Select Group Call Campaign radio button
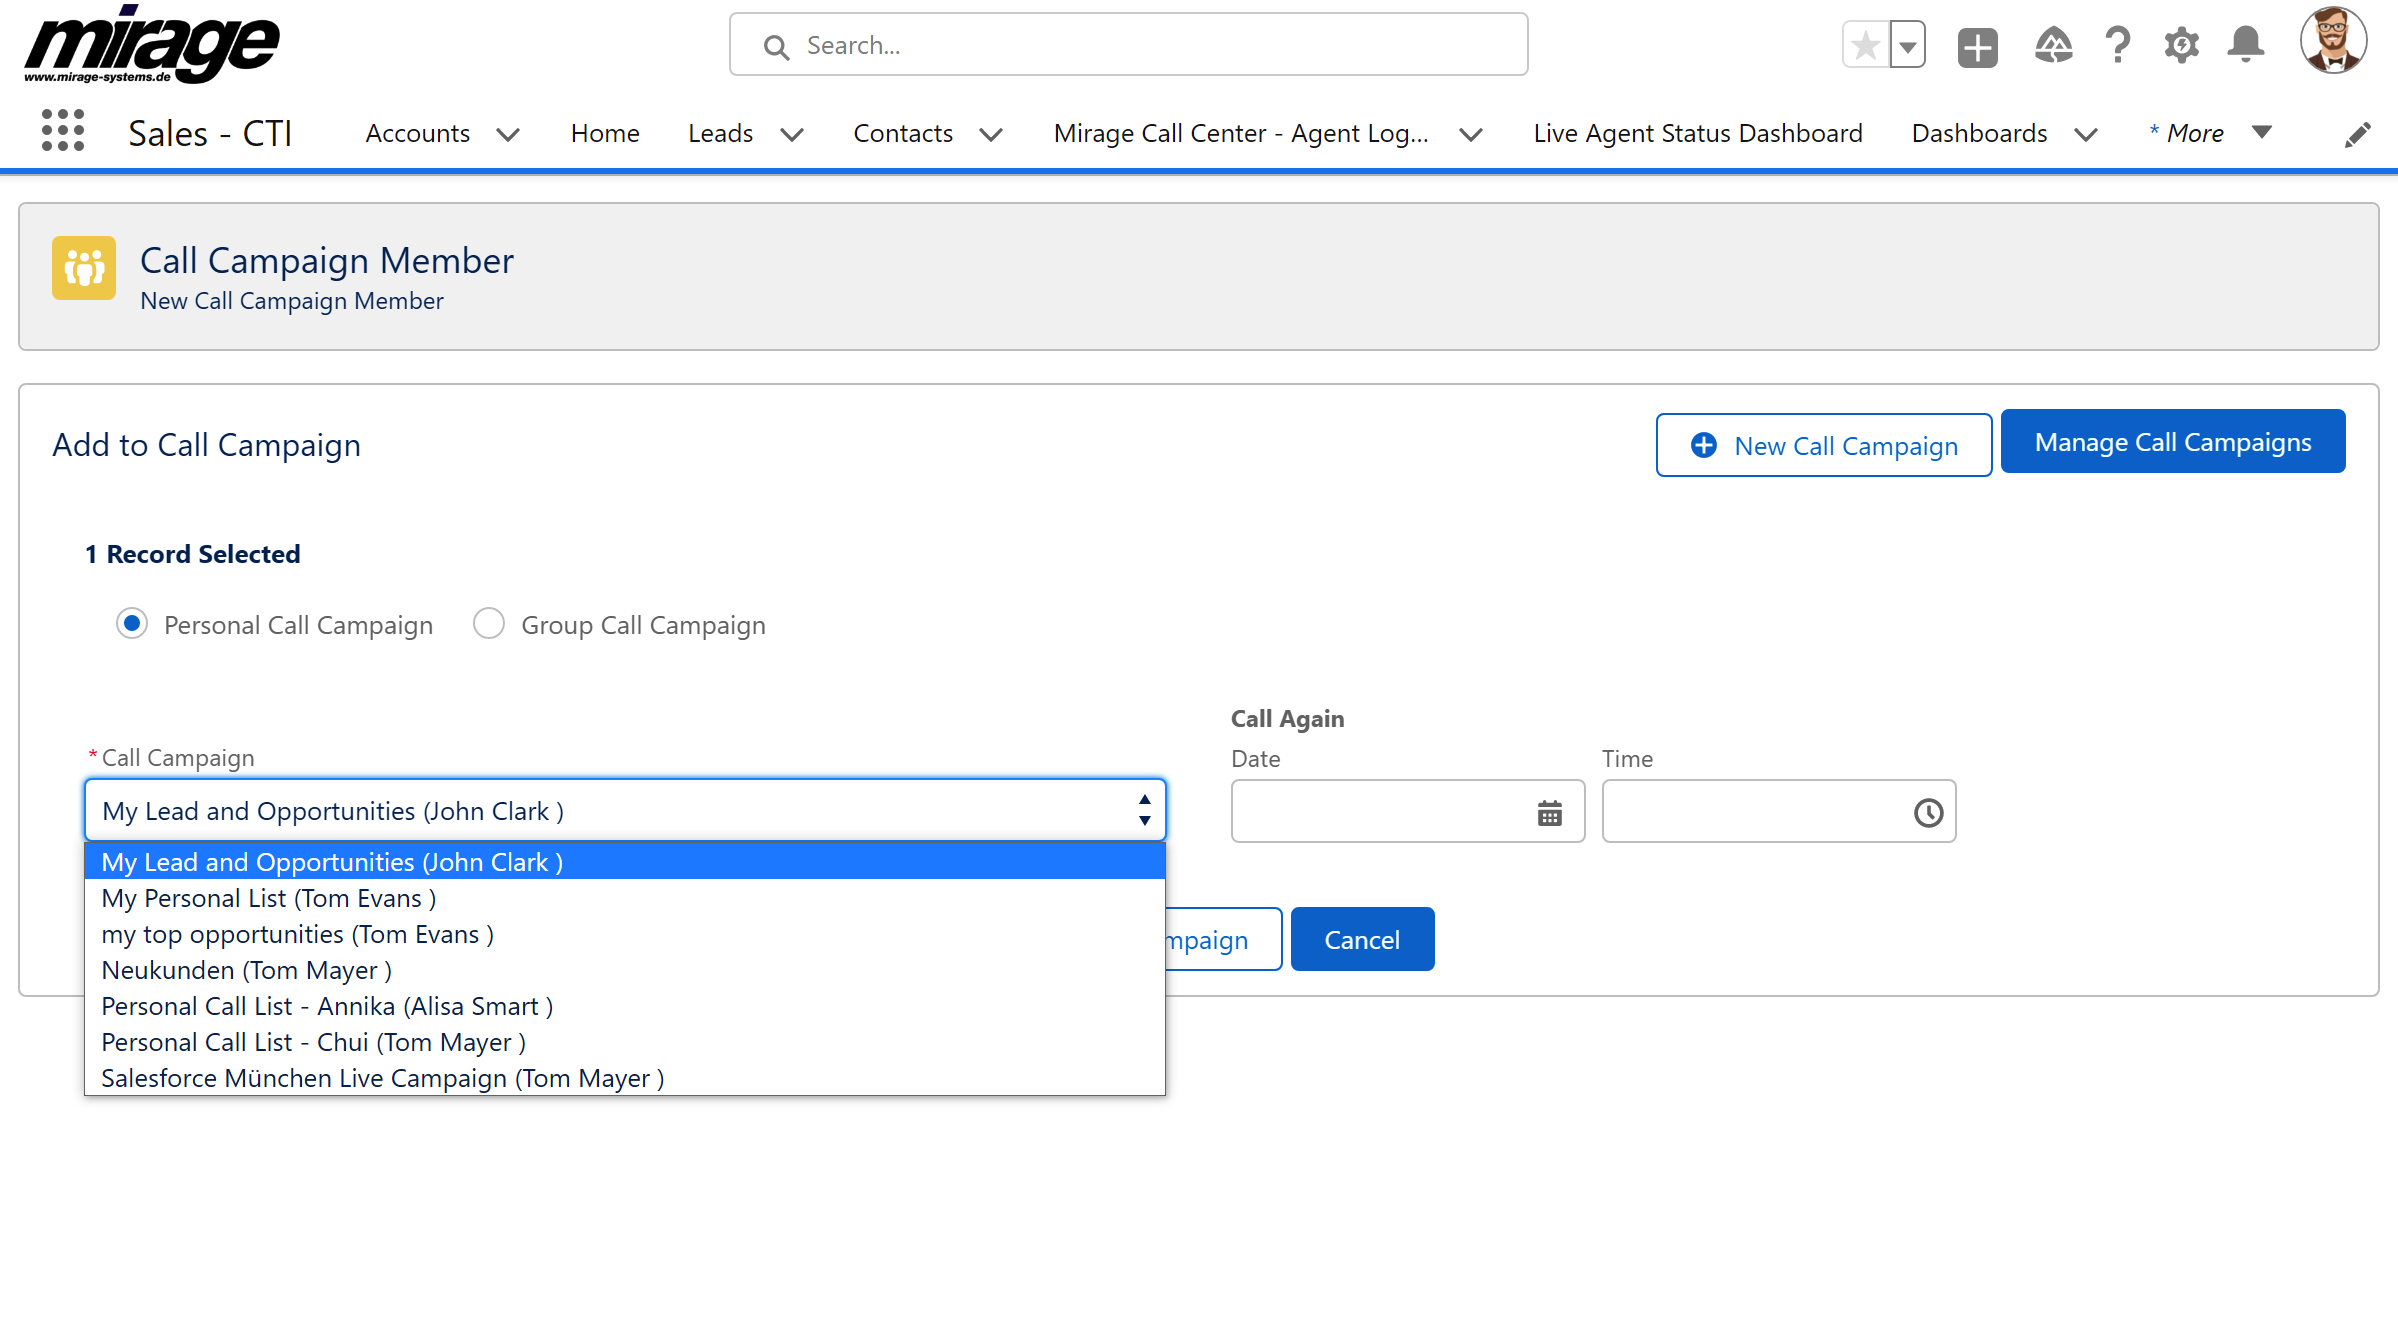The image size is (2398, 1332). pos(489,623)
